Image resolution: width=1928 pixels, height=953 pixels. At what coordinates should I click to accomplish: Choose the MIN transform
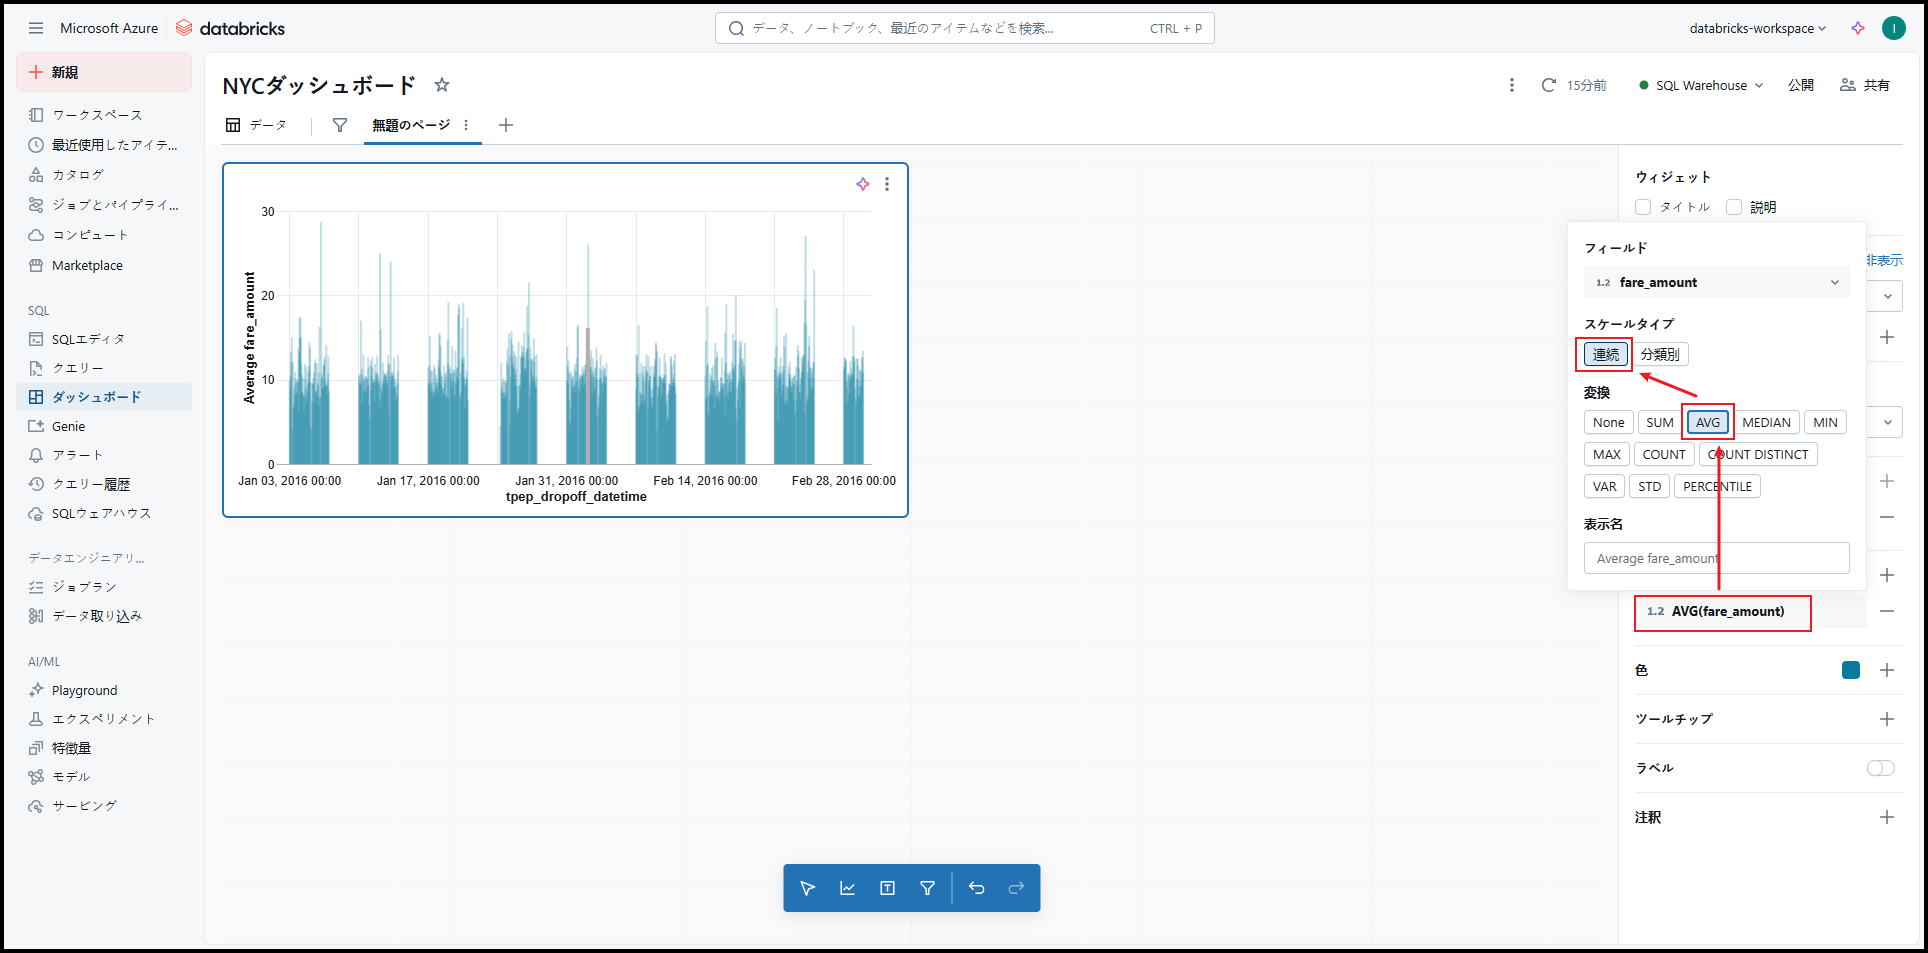(1825, 423)
